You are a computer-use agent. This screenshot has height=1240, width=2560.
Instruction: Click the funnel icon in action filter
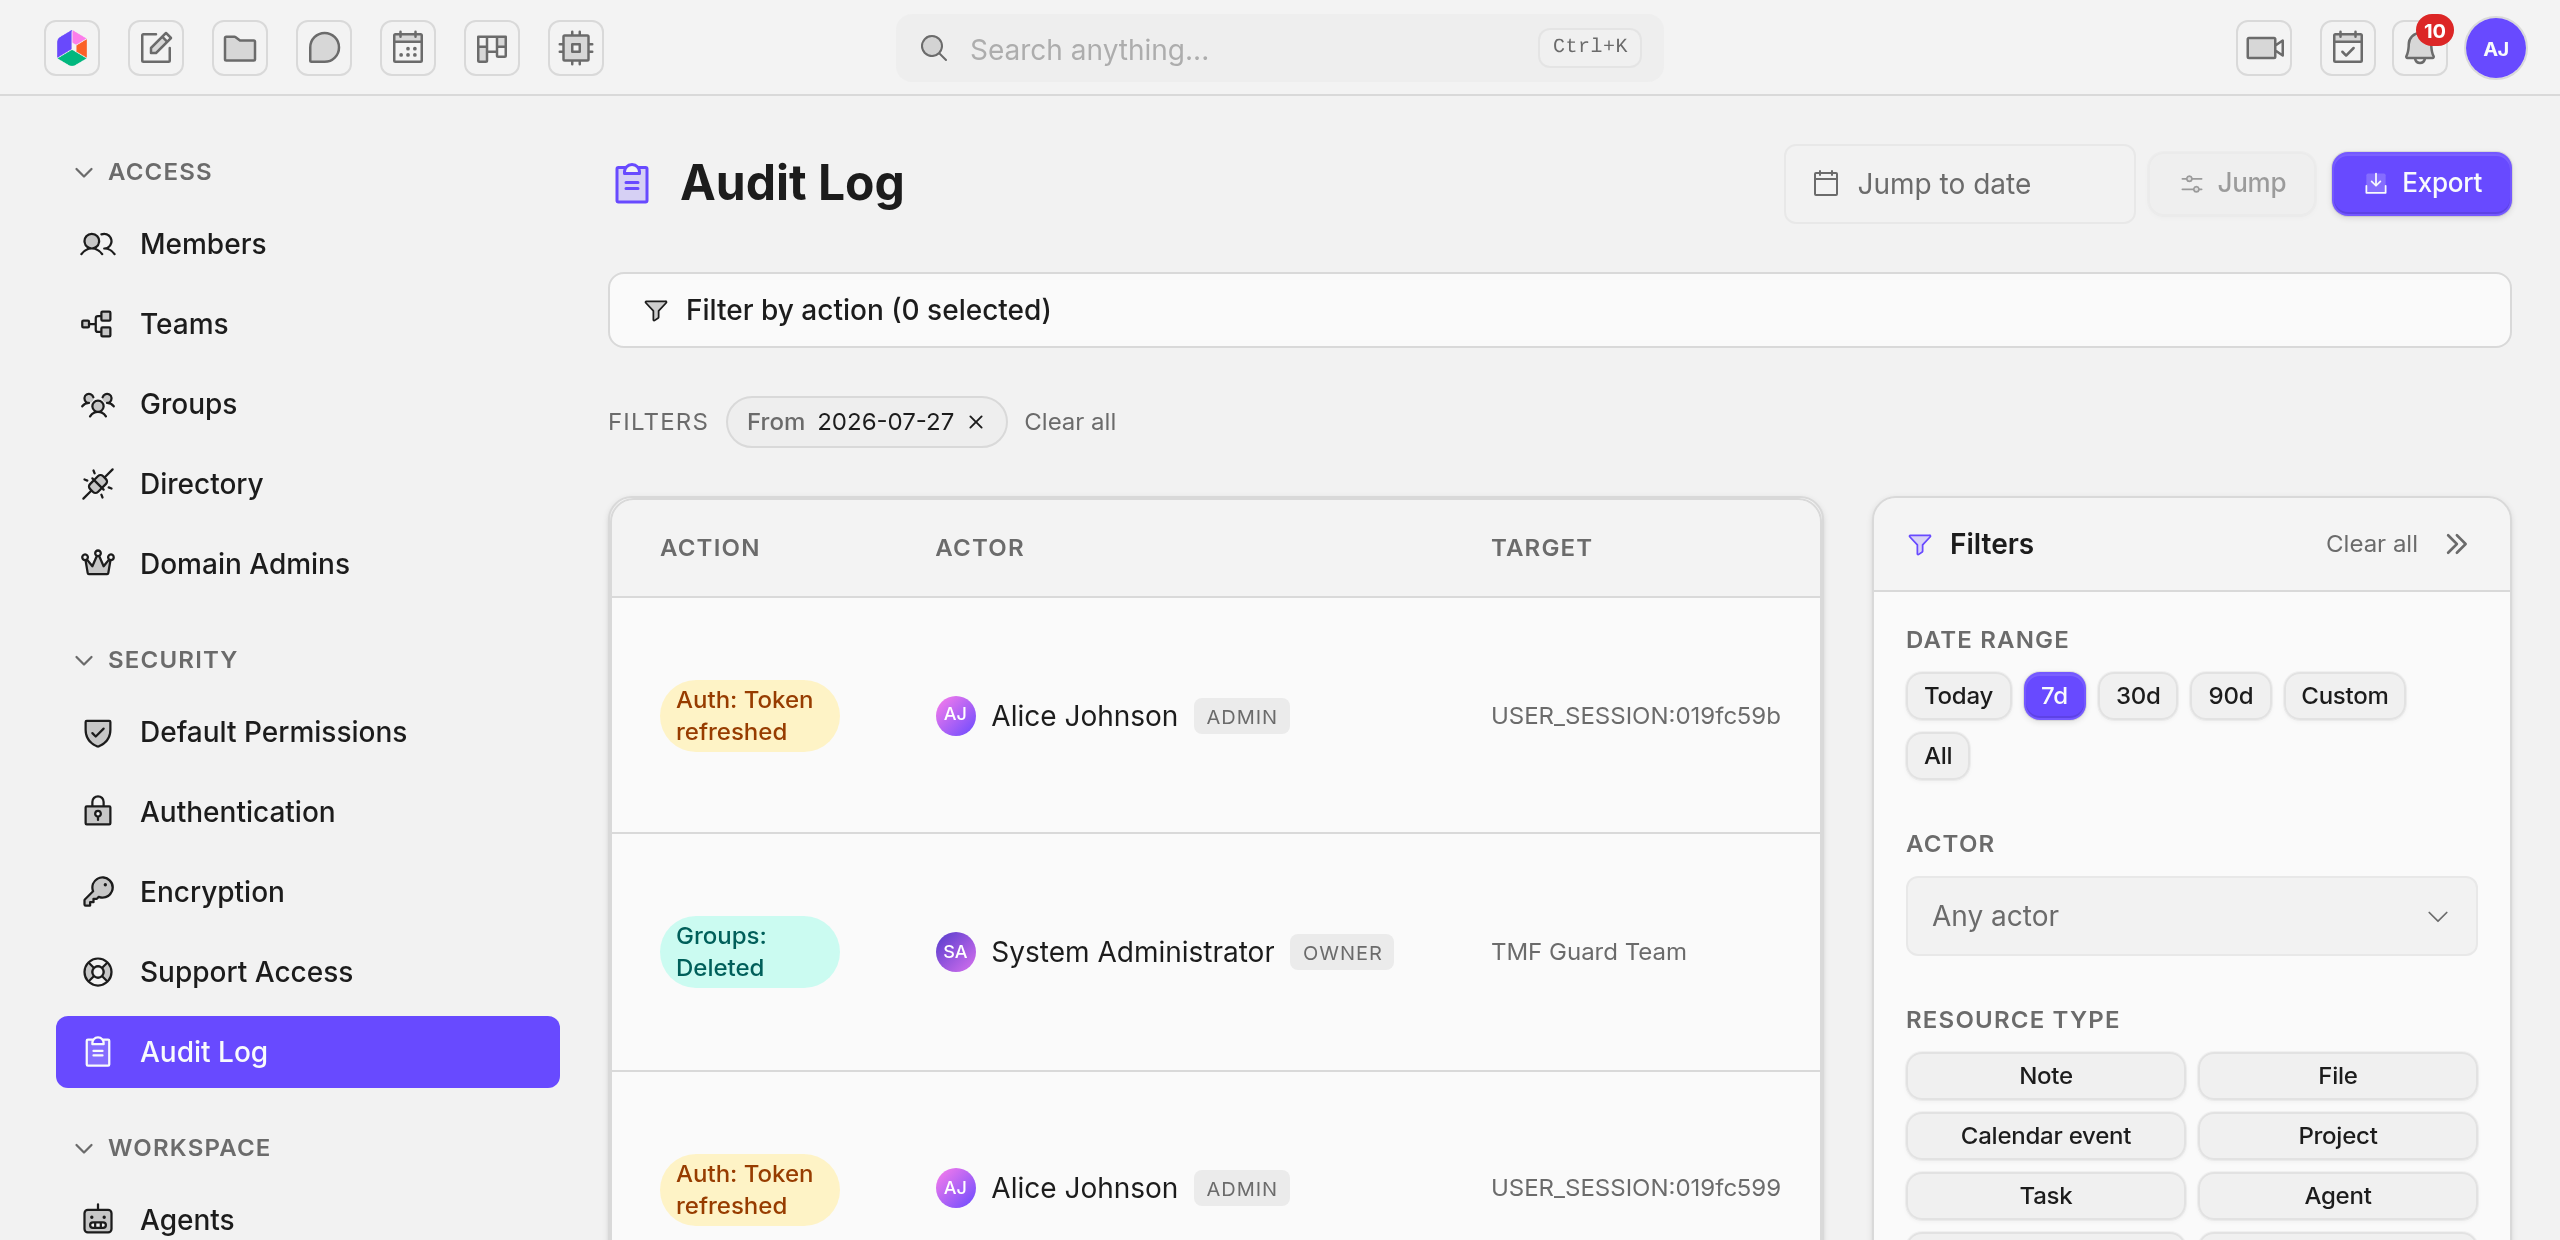click(x=656, y=311)
